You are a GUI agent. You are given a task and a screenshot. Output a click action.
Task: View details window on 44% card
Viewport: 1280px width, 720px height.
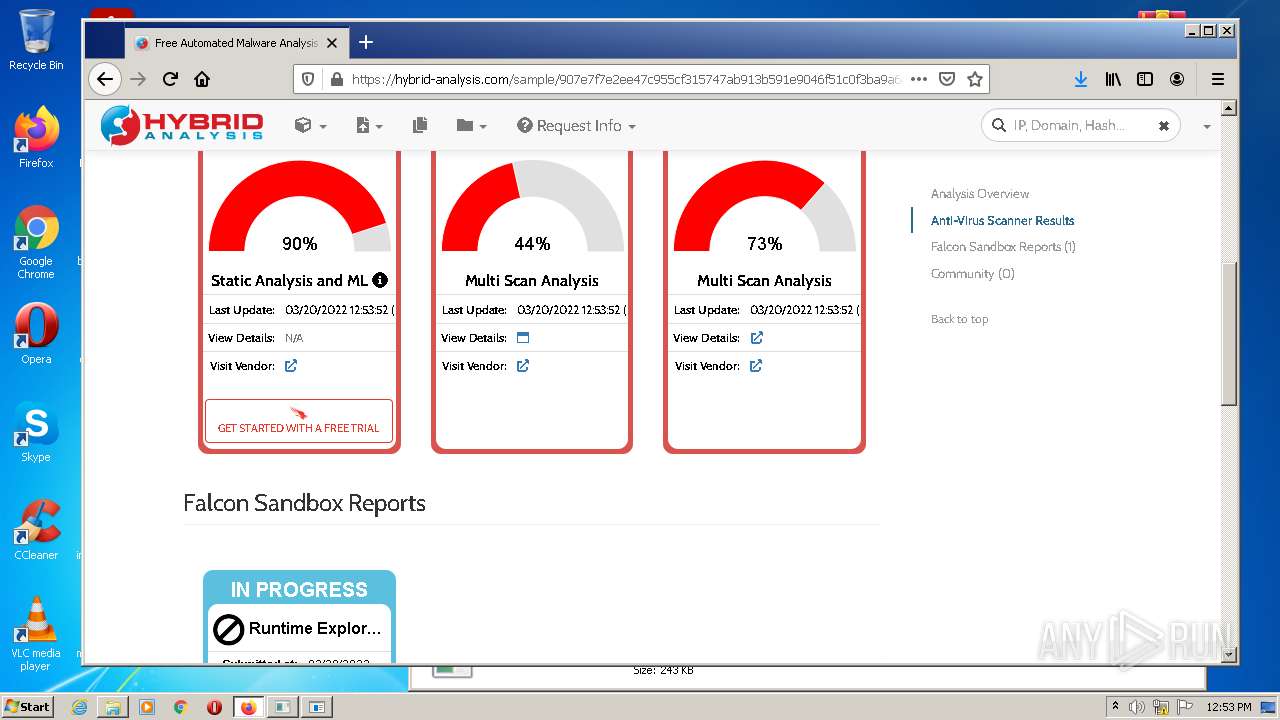point(523,338)
